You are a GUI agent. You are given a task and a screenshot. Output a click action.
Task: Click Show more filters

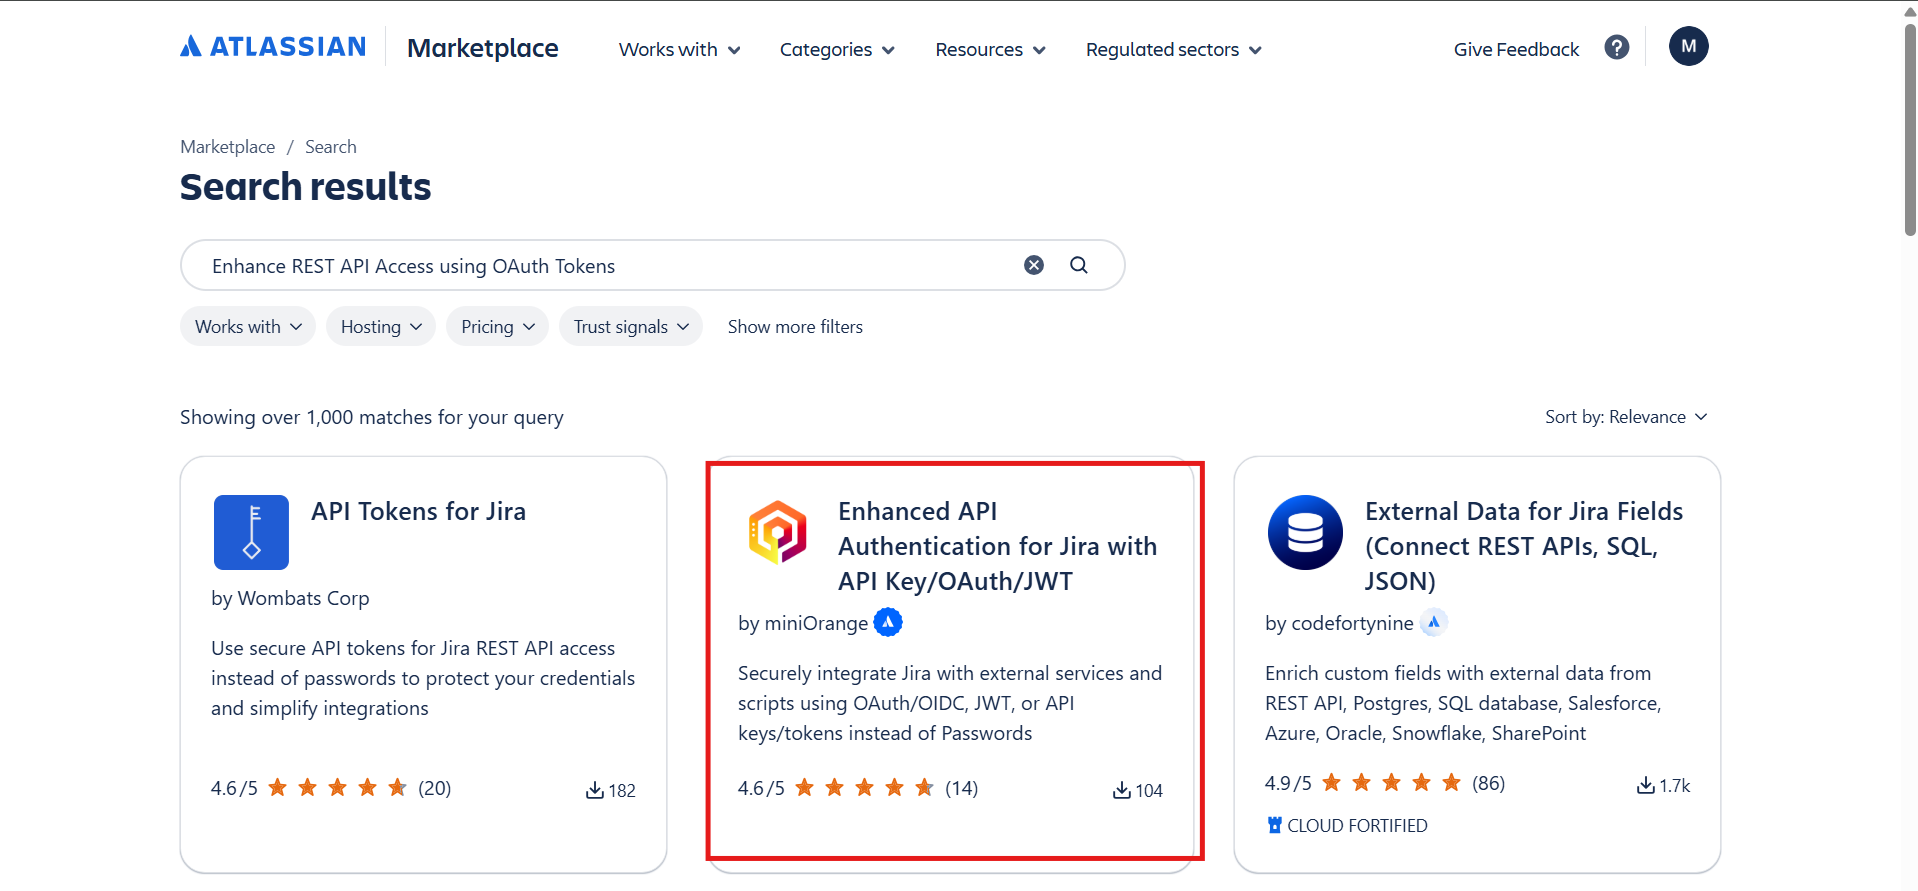[795, 326]
